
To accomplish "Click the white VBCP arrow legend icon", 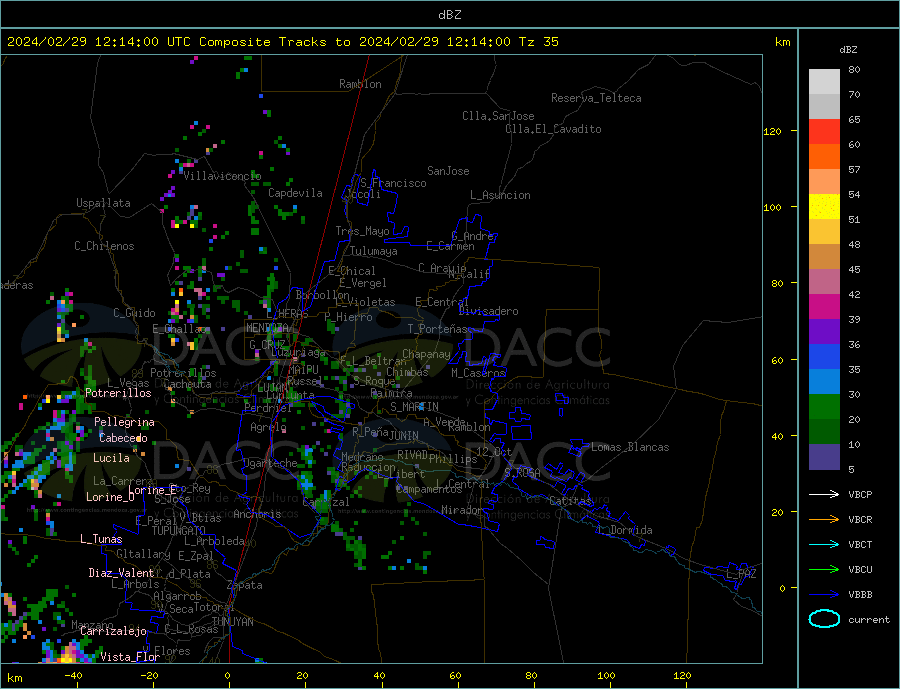I will pos(824,494).
